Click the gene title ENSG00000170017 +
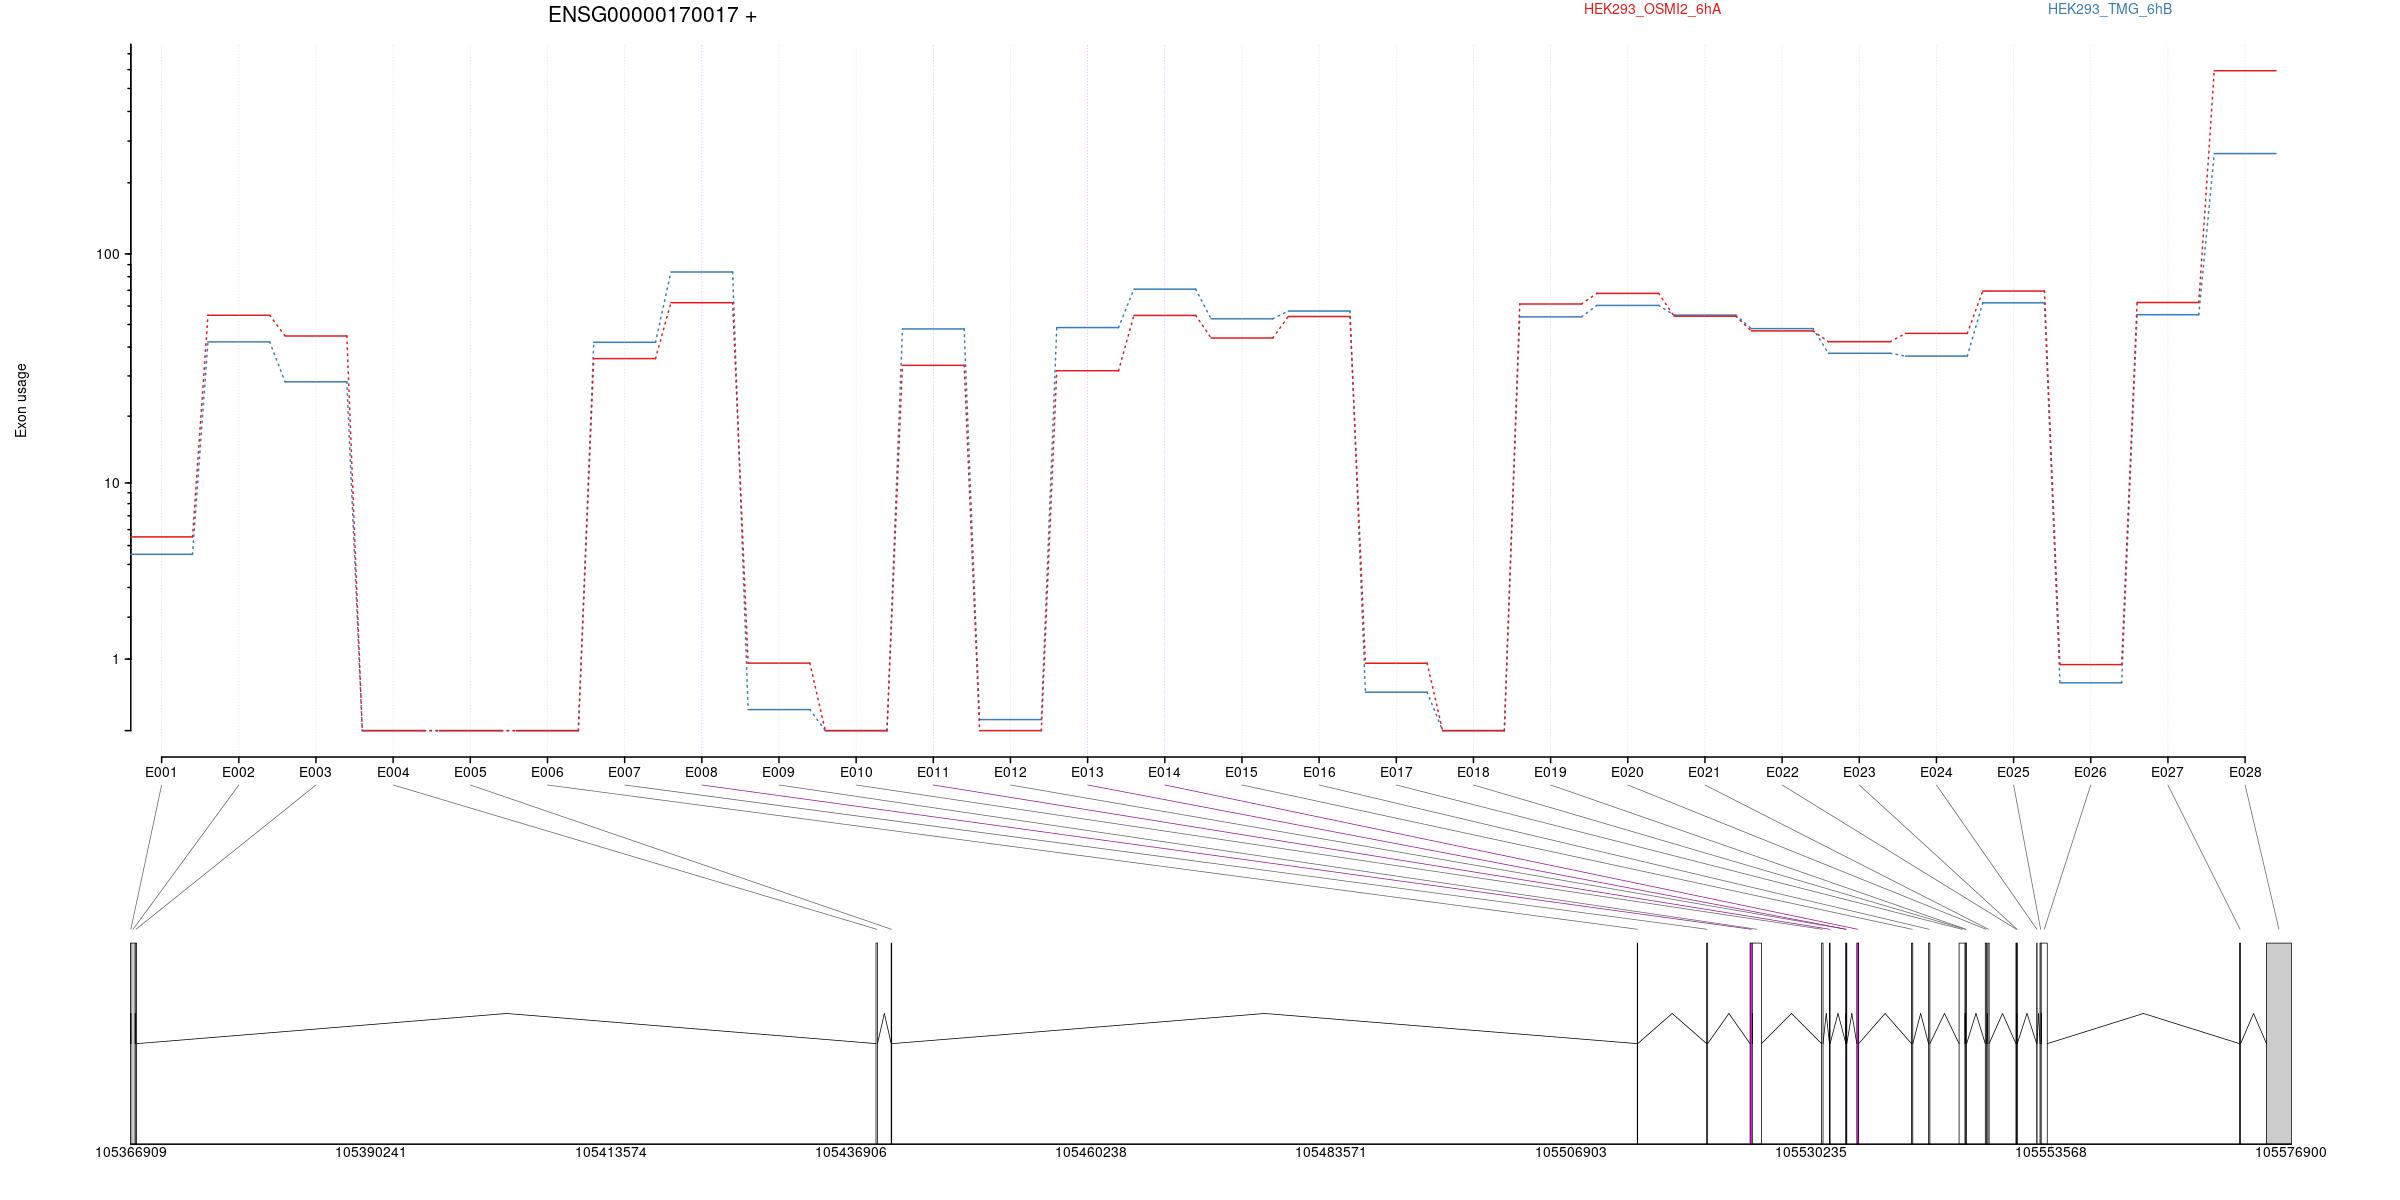This screenshot has width=2400, height=1200. click(652, 15)
